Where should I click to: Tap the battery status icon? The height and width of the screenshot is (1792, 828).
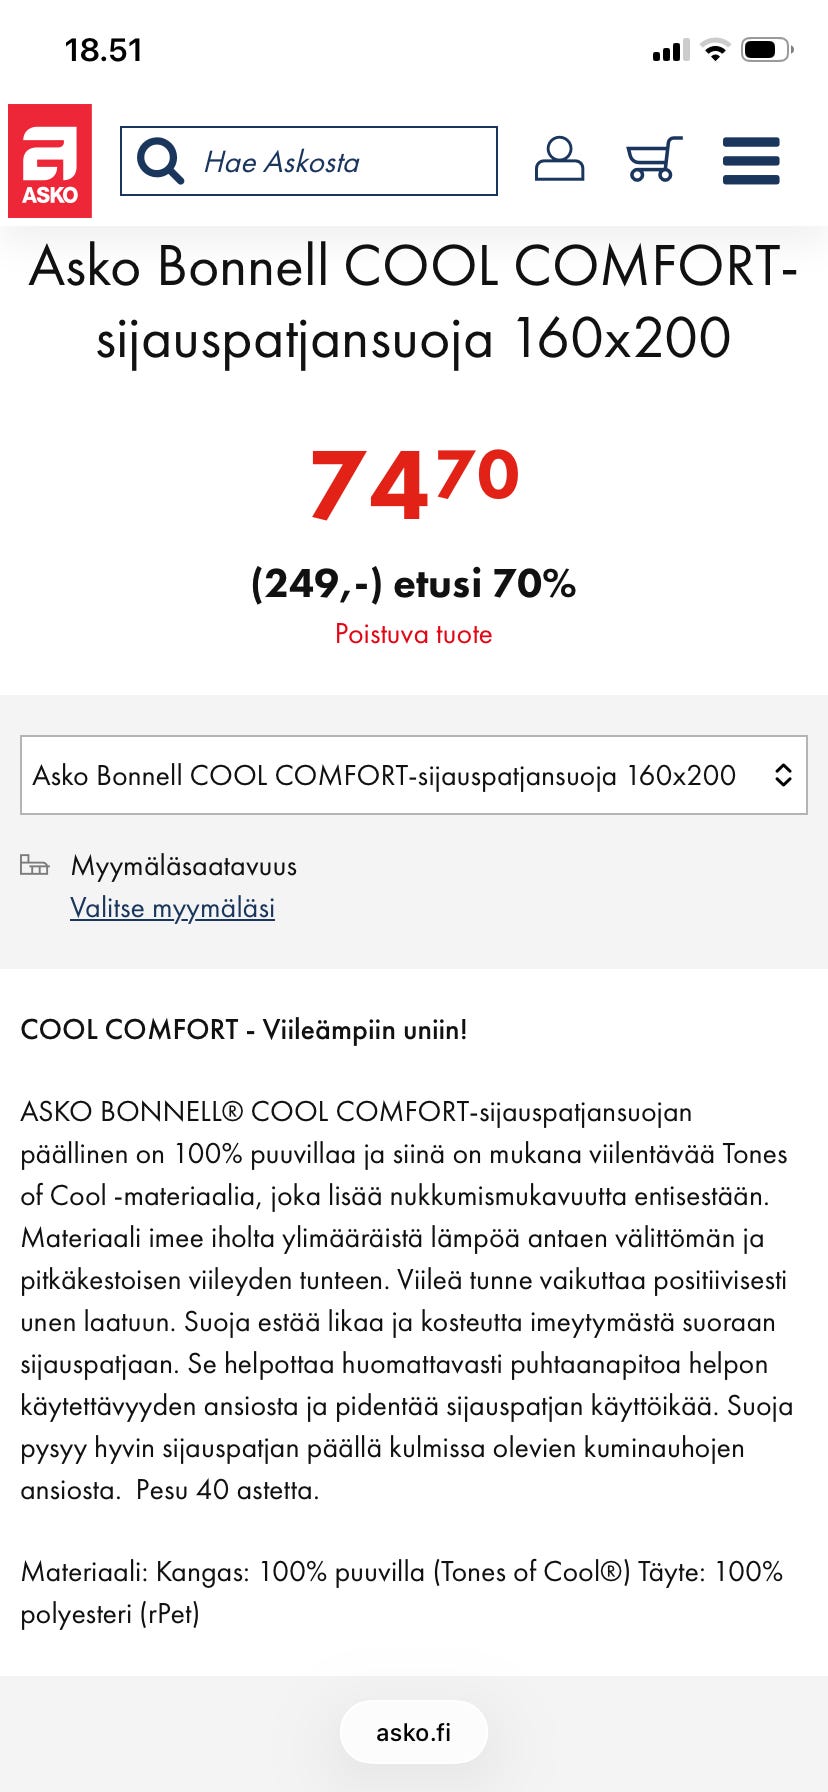coord(766,50)
